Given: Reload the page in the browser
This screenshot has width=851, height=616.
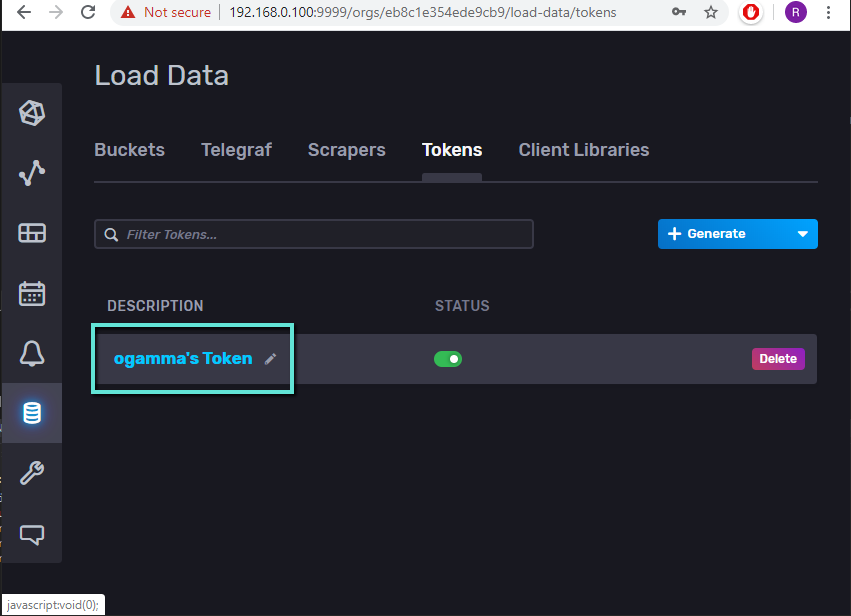Looking at the screenshot, I should (88, 12).
